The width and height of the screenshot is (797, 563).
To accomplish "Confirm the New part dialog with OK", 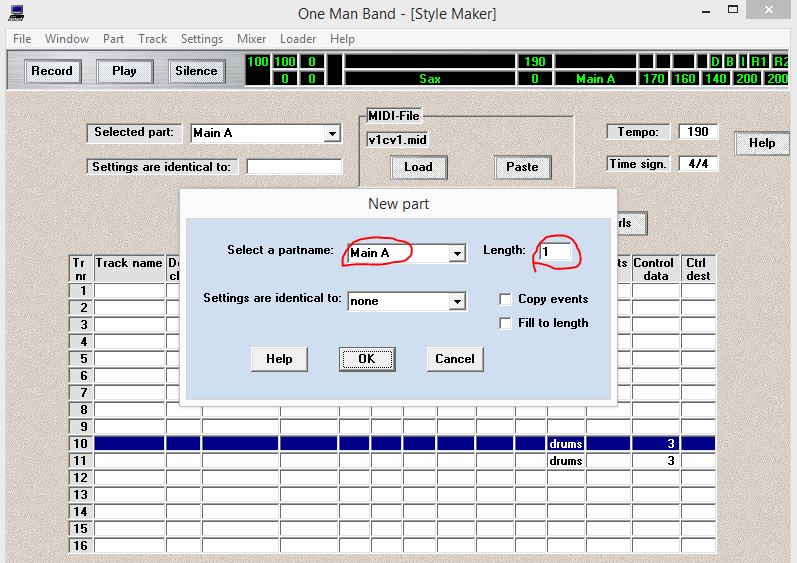I will (x=367, y=359).
